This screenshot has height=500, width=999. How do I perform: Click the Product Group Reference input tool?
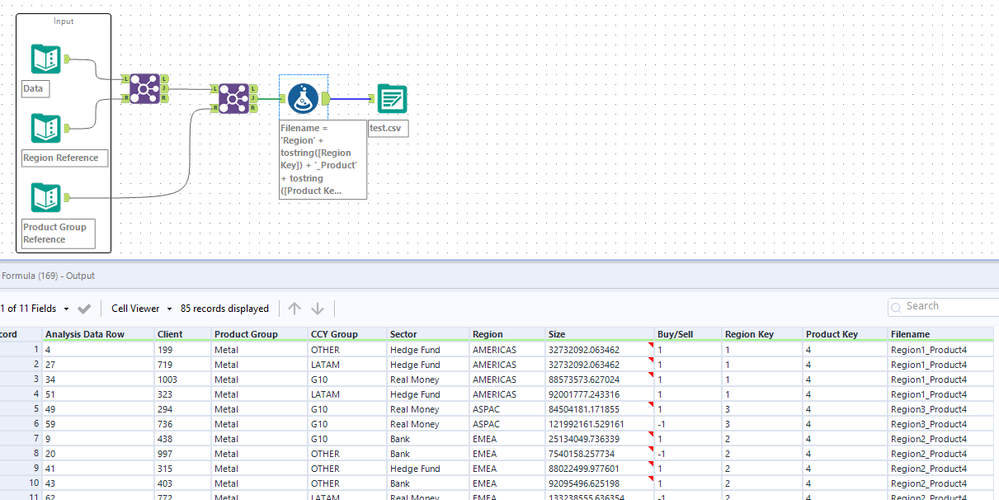46,197
